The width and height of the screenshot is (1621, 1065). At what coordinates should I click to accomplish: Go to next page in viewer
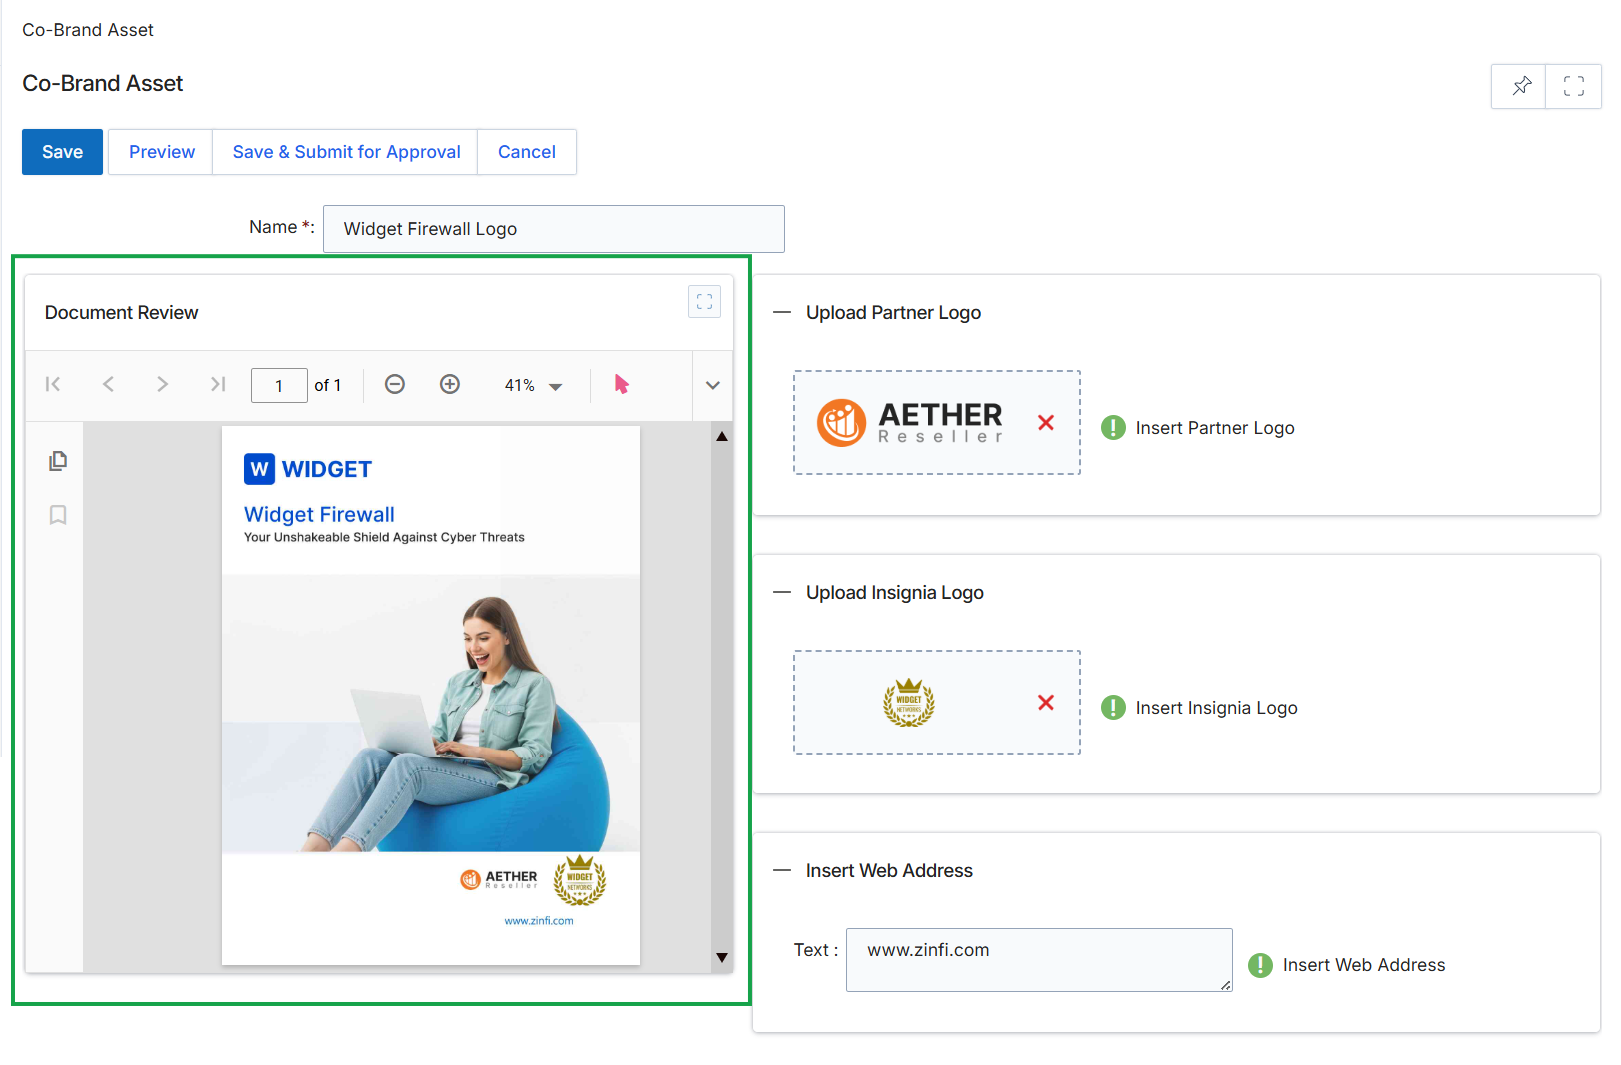162,384
